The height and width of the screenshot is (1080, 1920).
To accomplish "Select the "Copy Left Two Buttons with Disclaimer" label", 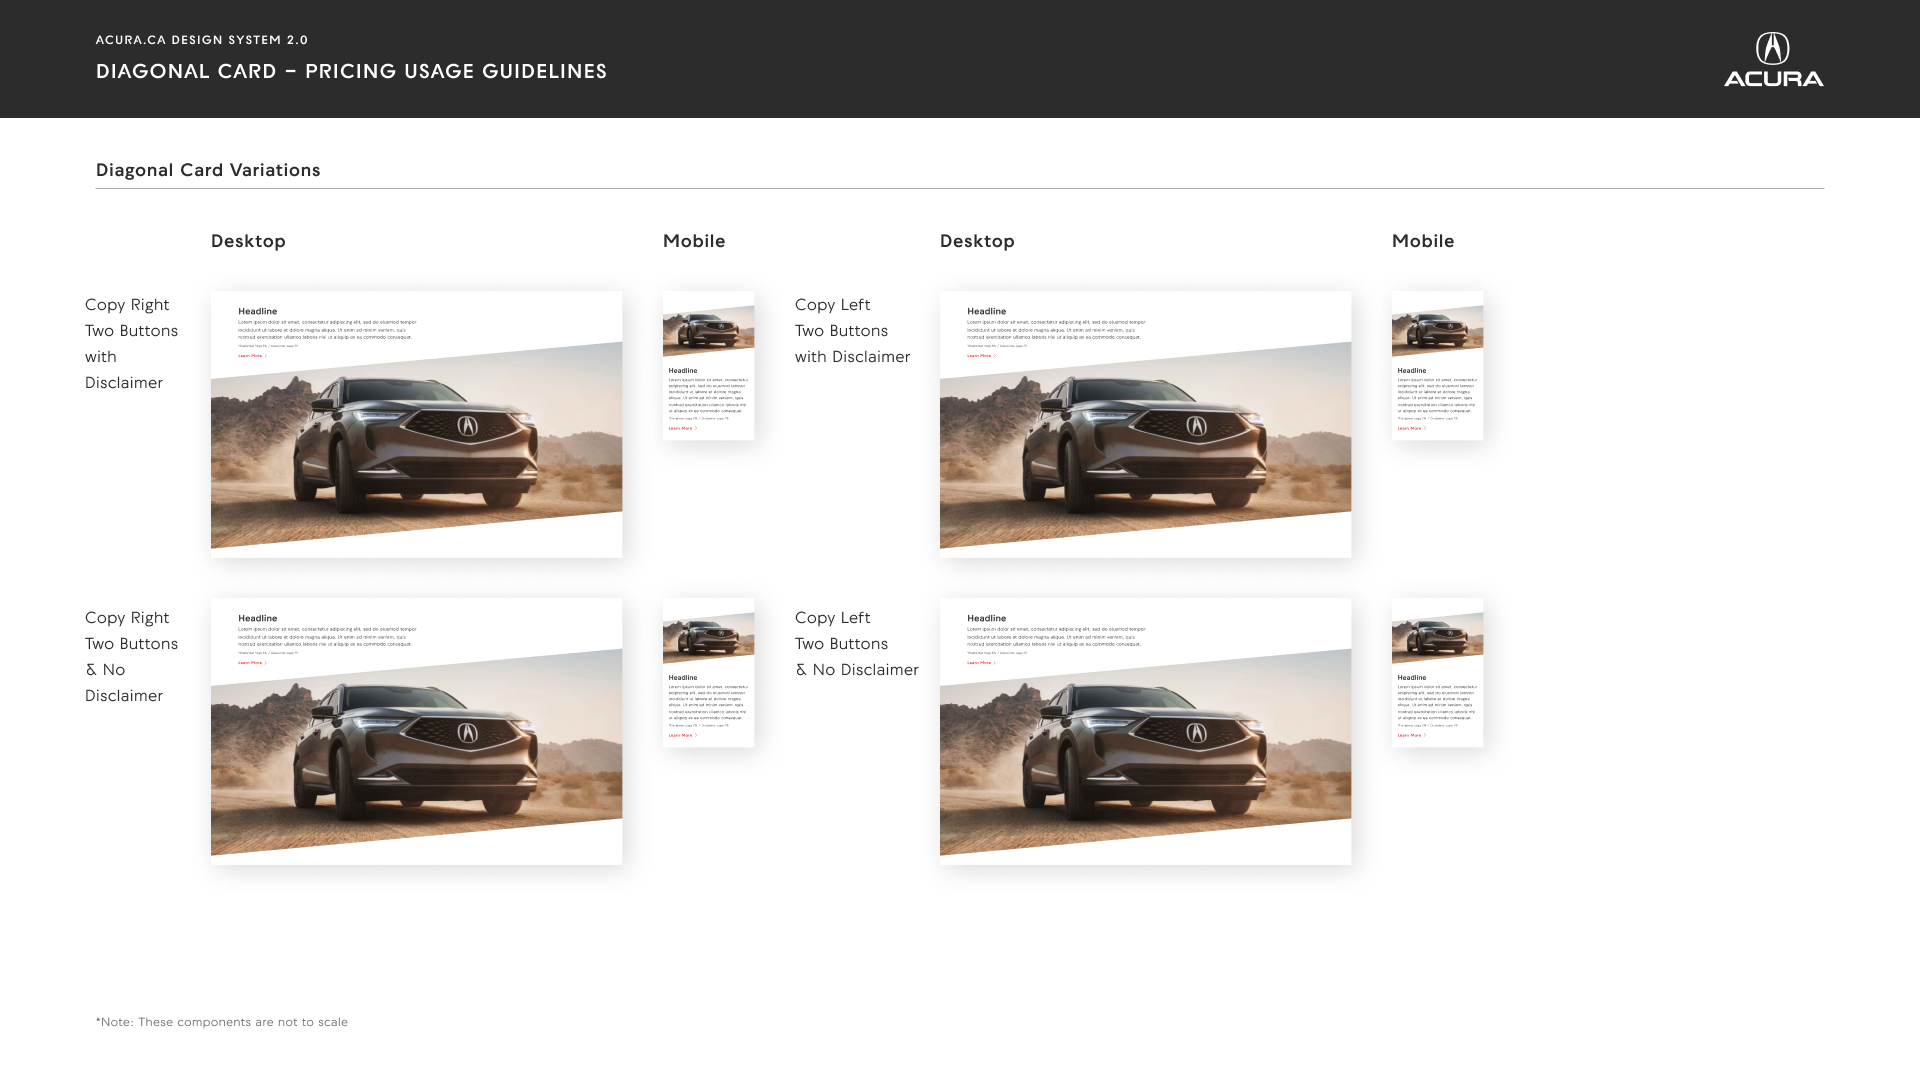I will [x=852, y=331].
